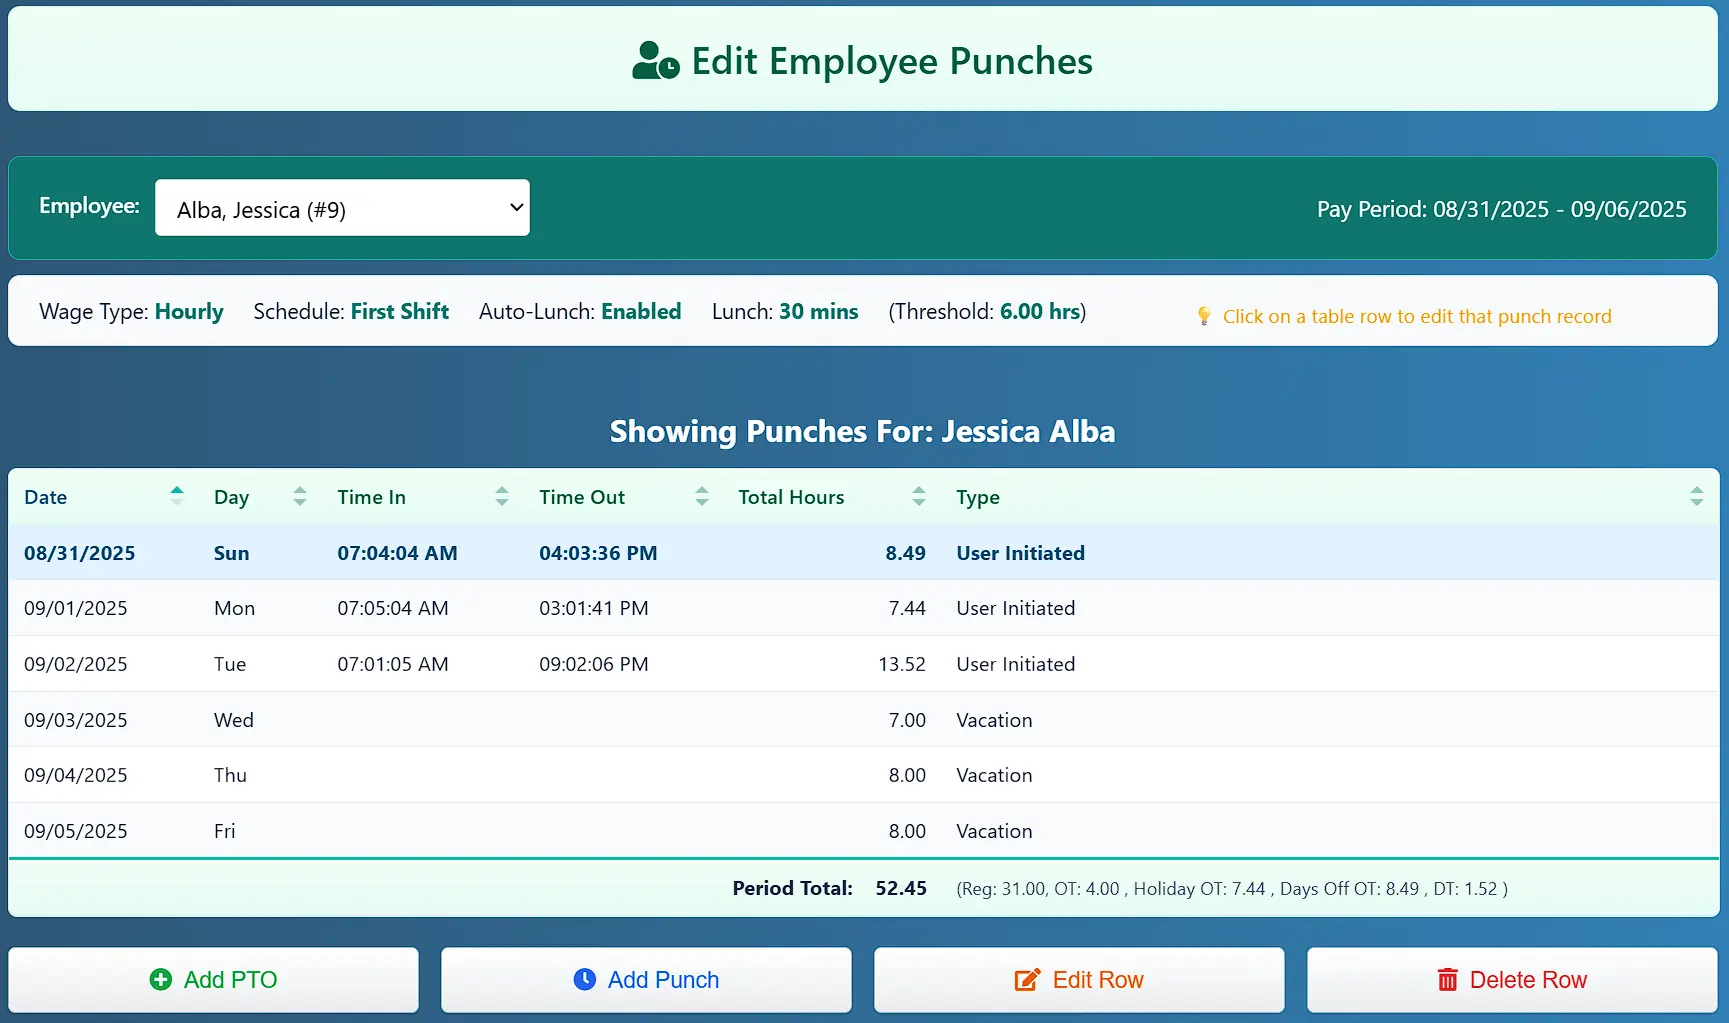Click the lightbulb hint icon

pyautogui.click(x=1204, y=315)
